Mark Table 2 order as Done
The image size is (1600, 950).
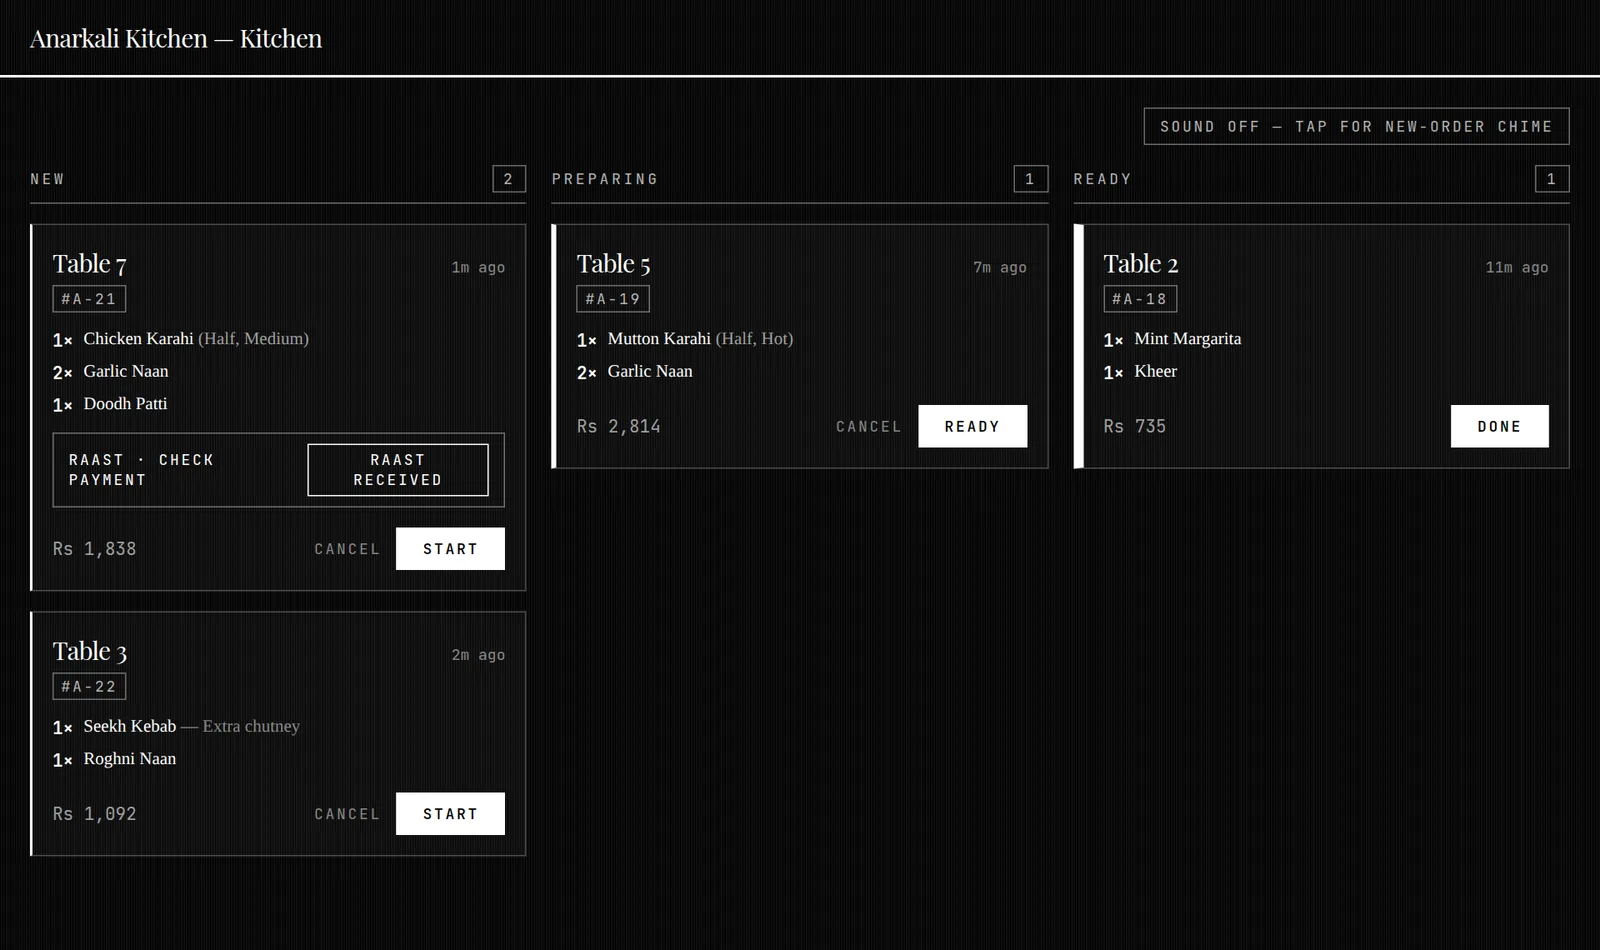click(1499, 426)
